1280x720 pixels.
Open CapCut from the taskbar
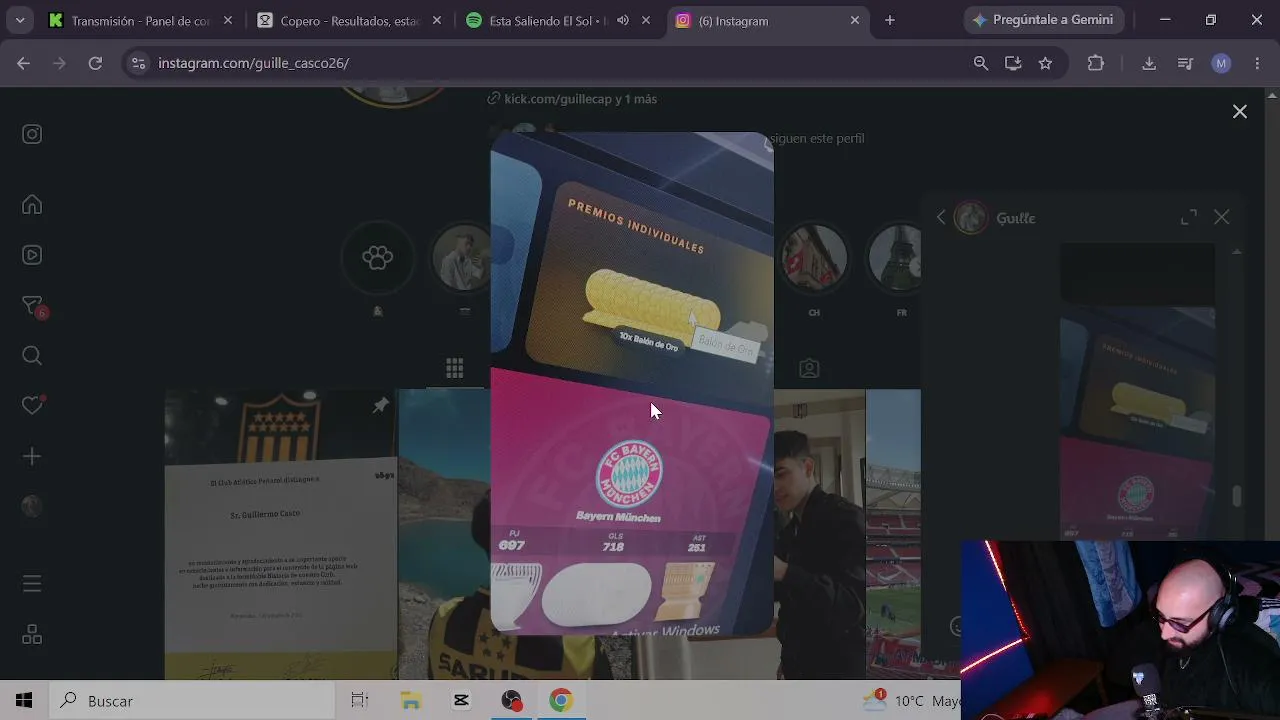(x=461, y=701)
